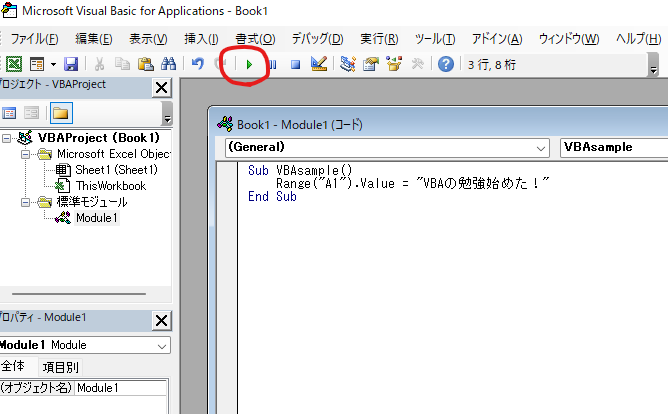Click the Cut scissors icon
This screenshot has height=414, width=668.
pos(99,64)
